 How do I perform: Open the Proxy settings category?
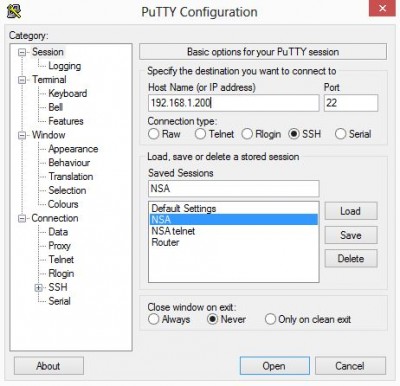59,246
